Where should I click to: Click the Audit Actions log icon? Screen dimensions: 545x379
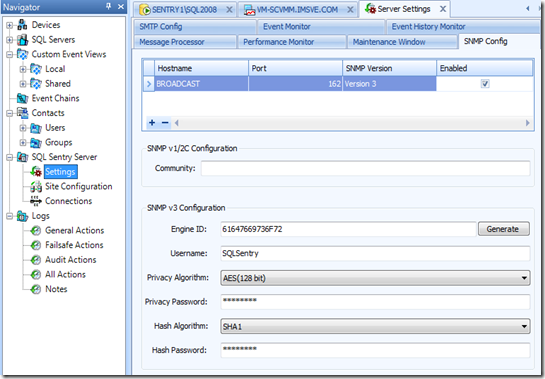click(36, 260)
